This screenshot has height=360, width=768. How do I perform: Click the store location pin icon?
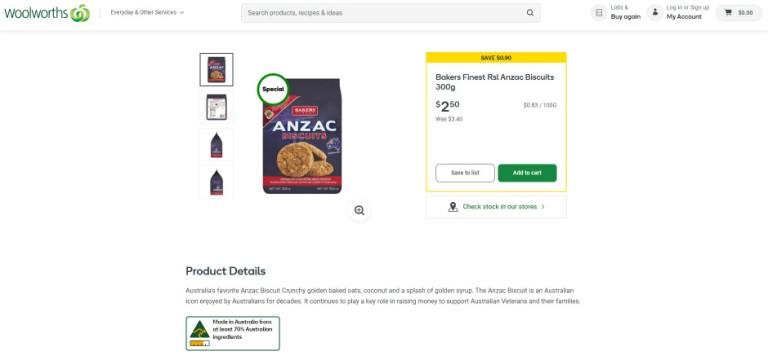click(453, 207)
